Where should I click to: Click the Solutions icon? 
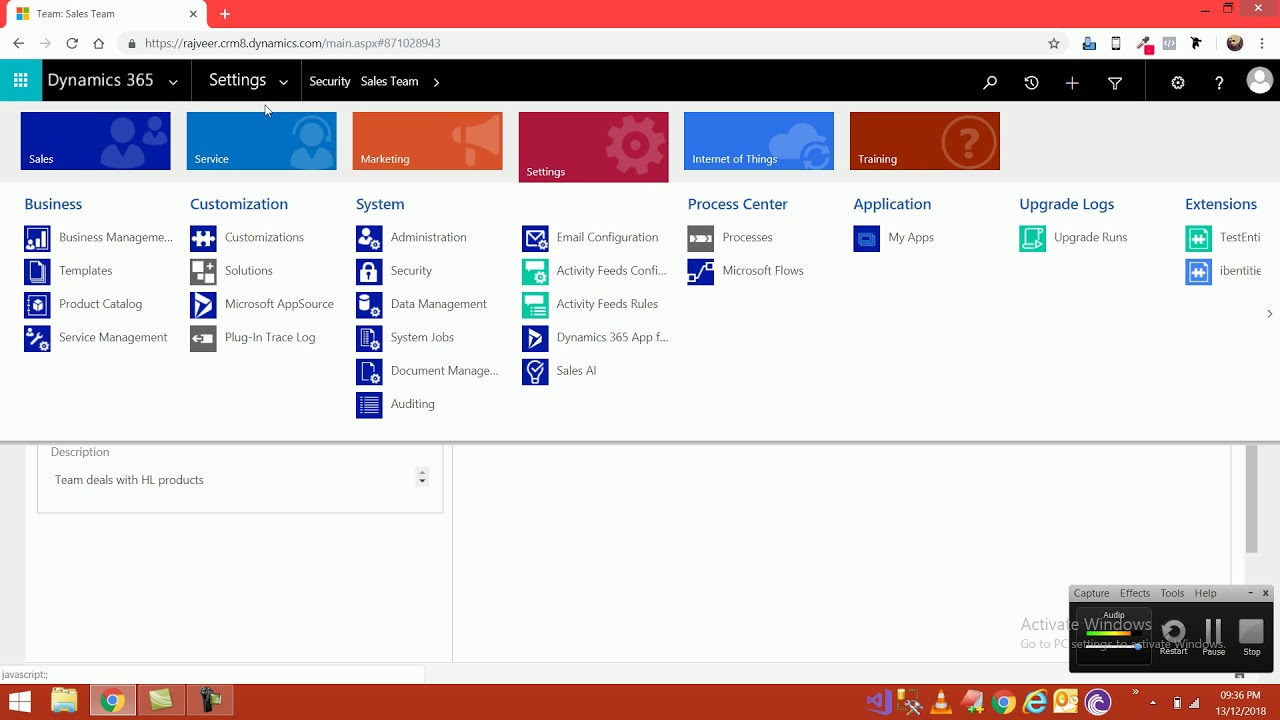[203, 271]
